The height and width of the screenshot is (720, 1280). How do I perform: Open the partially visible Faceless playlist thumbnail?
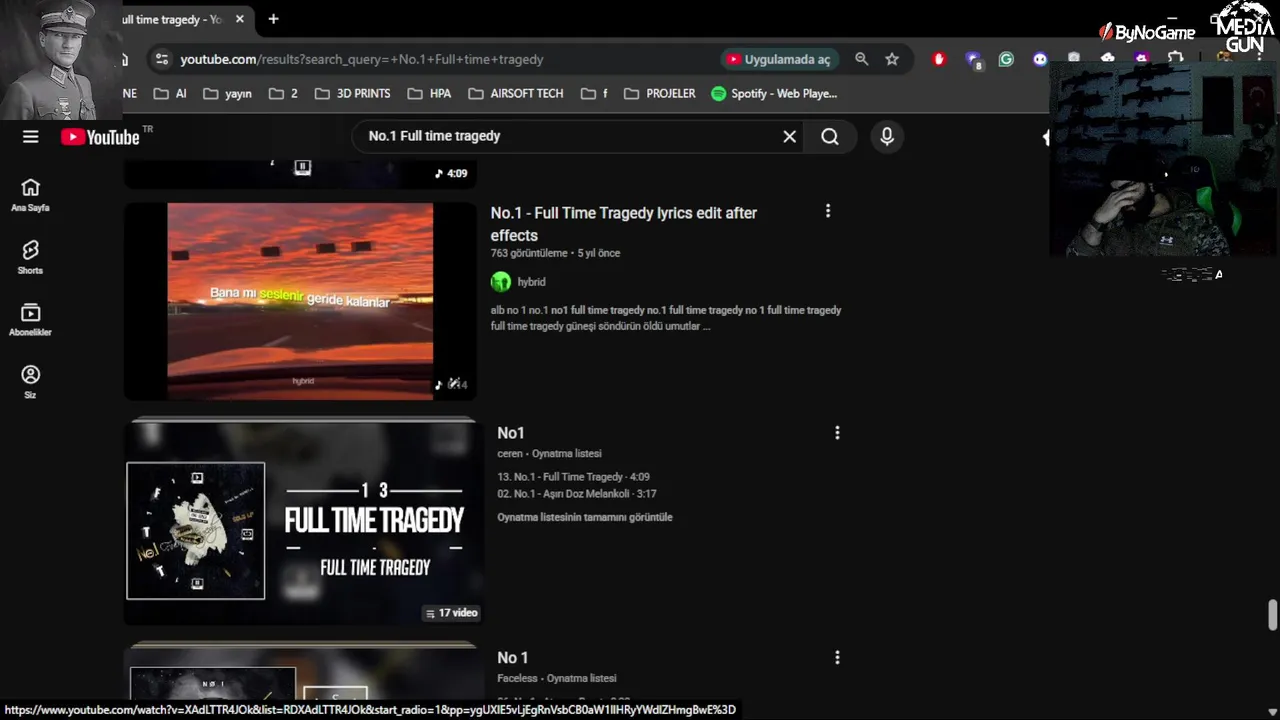click(303, 673)
